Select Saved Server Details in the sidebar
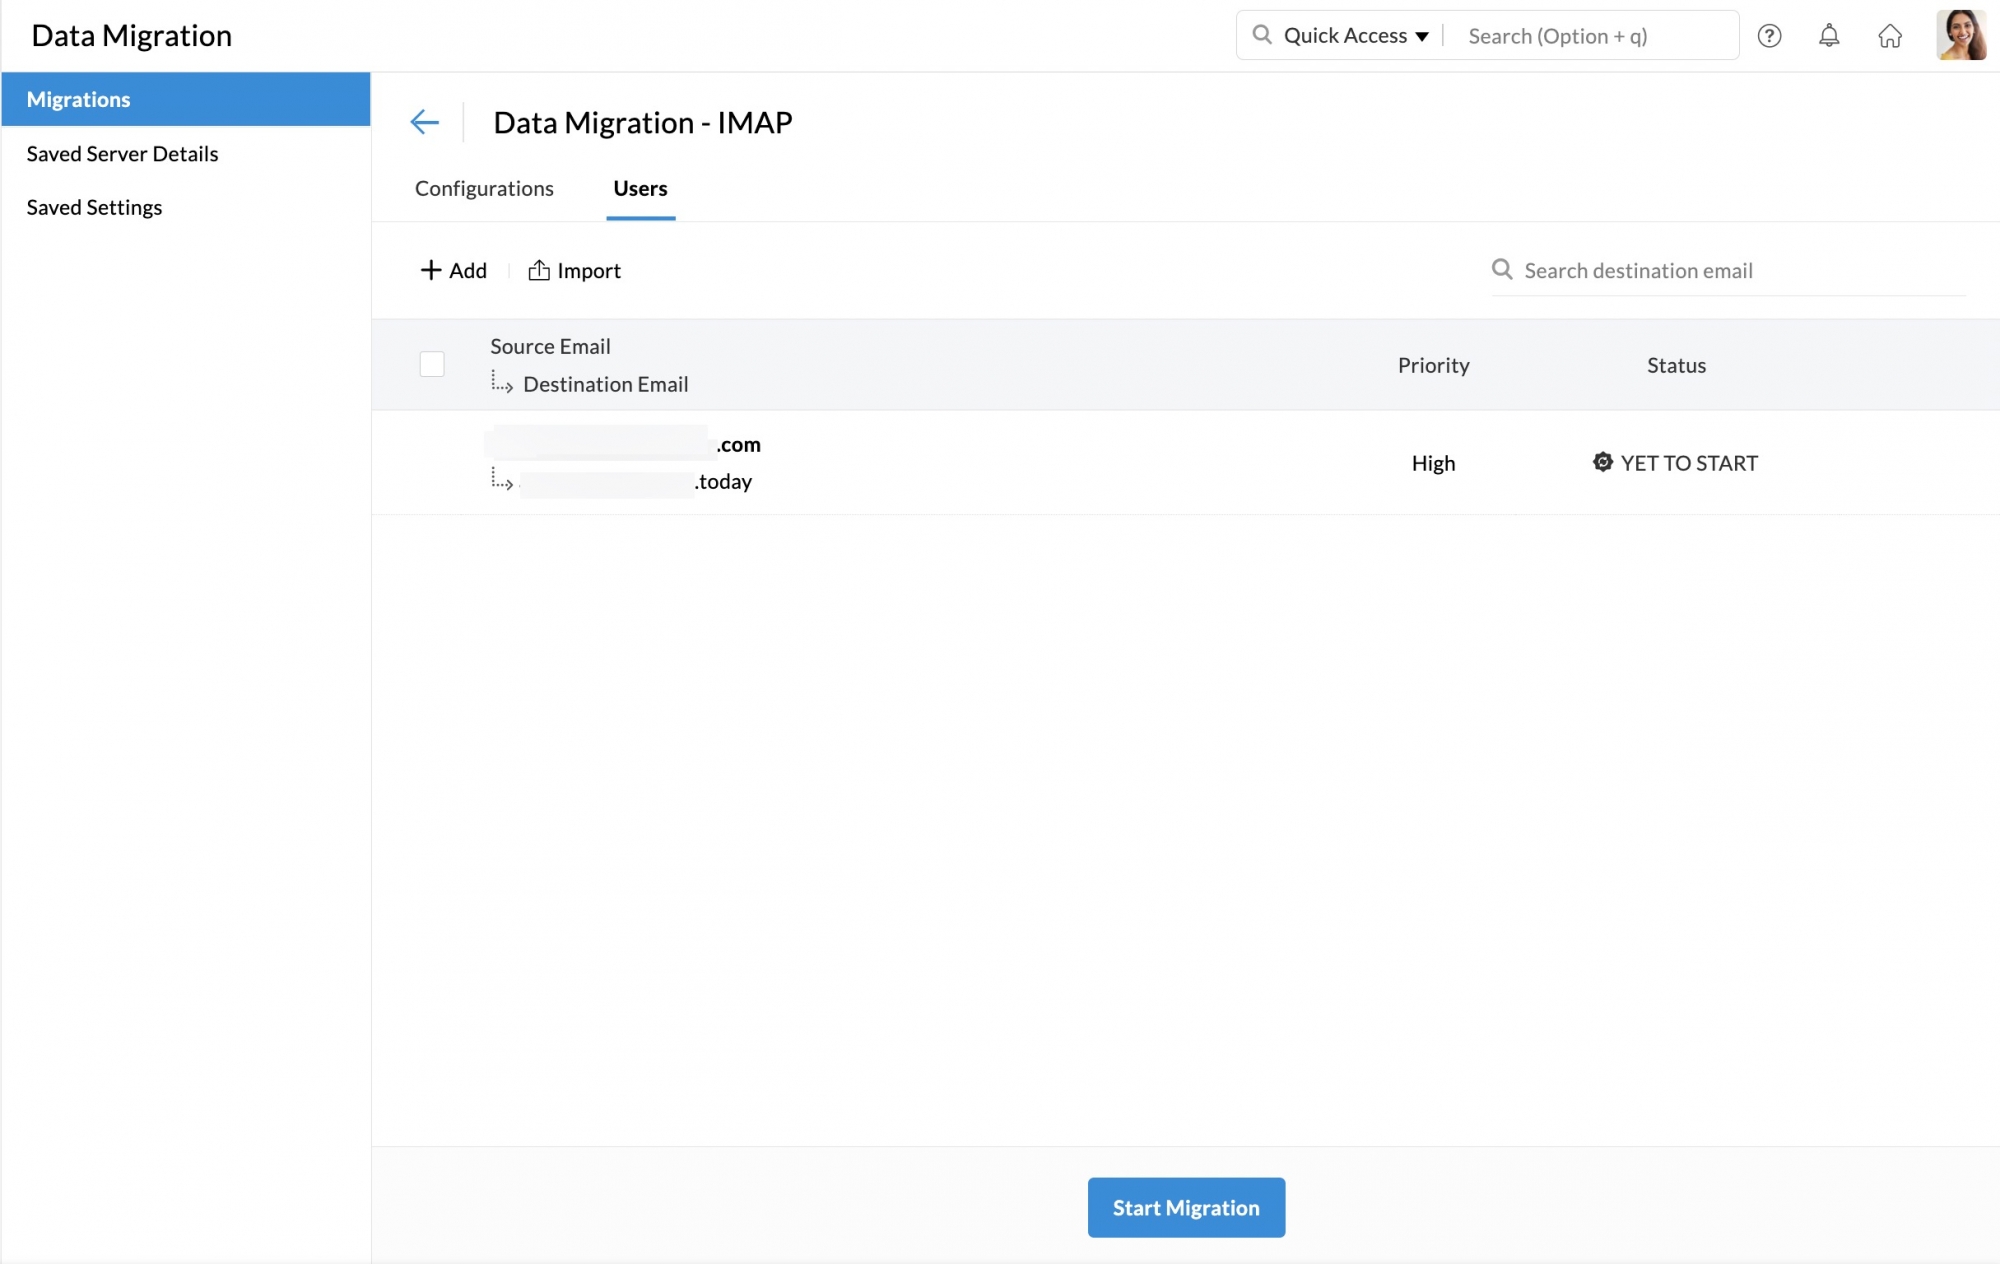The height and width of the screenshot is (1264, 2000). (x=122, y=153)
